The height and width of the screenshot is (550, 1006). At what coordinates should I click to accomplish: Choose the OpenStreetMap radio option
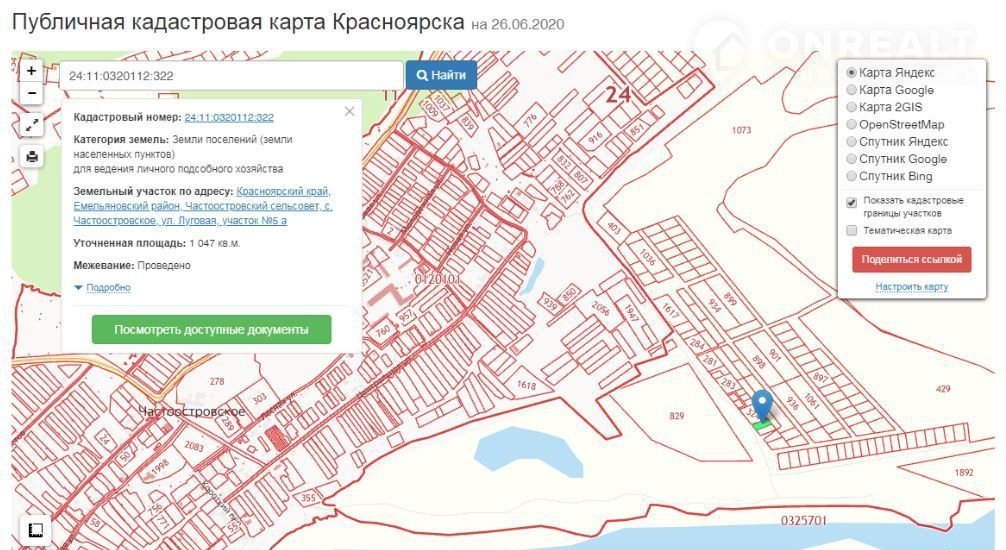tap(852, 125)
